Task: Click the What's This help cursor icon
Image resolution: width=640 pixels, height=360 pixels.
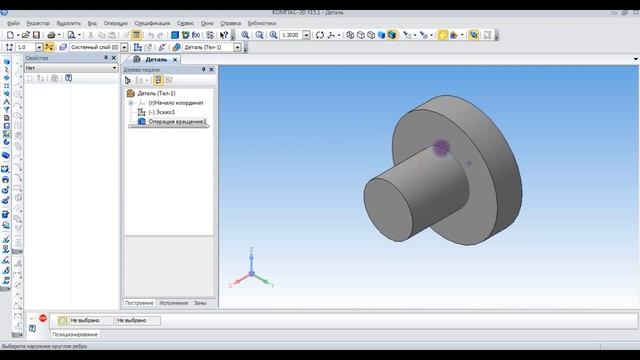Action: coord(224,35)
